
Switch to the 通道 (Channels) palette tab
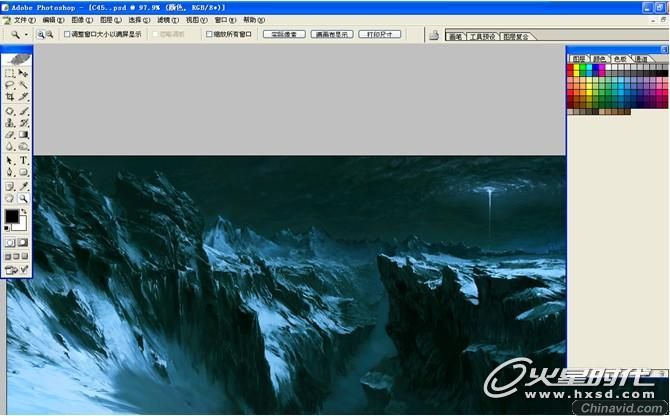[x=641, y=59]
